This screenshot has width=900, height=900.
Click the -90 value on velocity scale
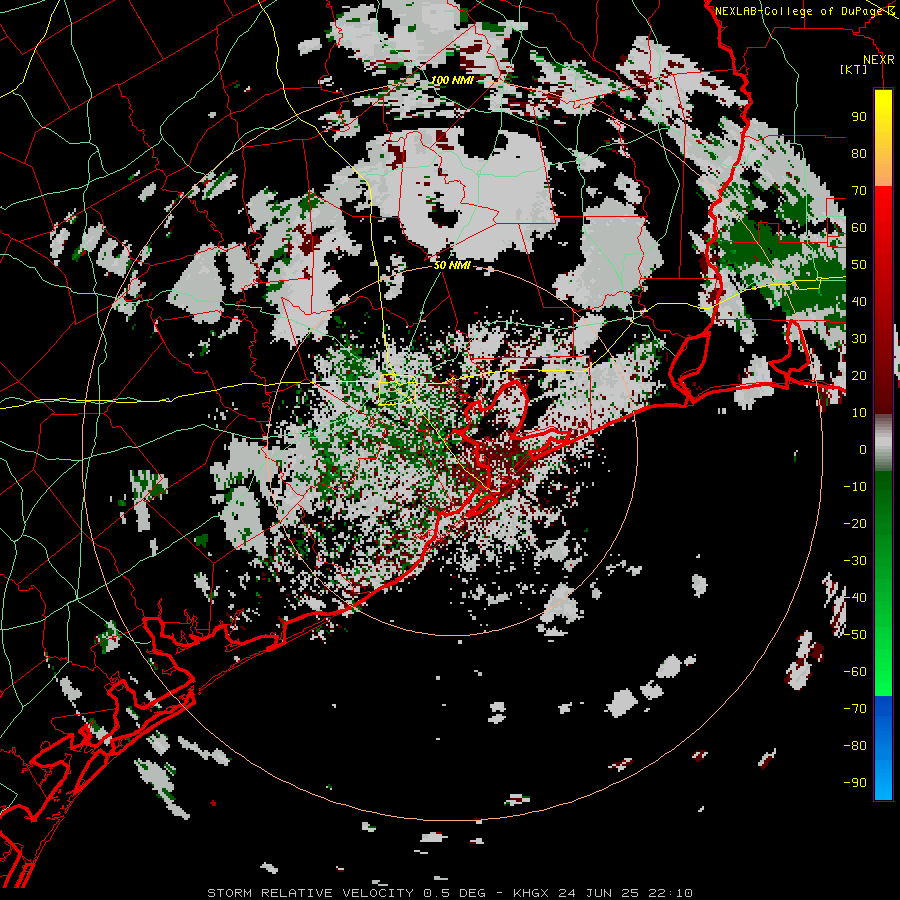pos(855,783)
